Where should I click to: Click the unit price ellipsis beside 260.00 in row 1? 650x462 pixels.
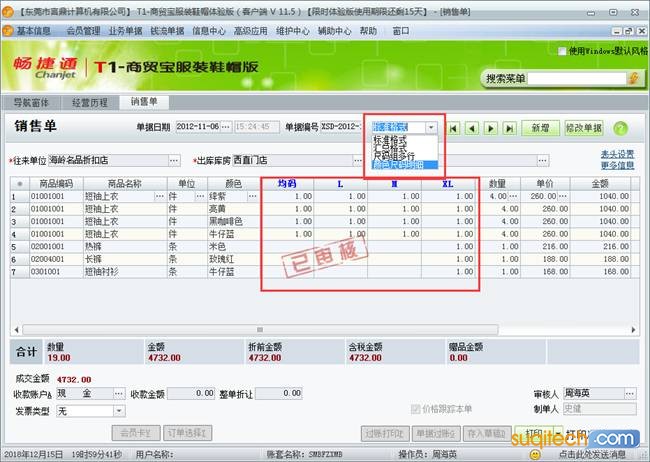[x=563, y=196]
